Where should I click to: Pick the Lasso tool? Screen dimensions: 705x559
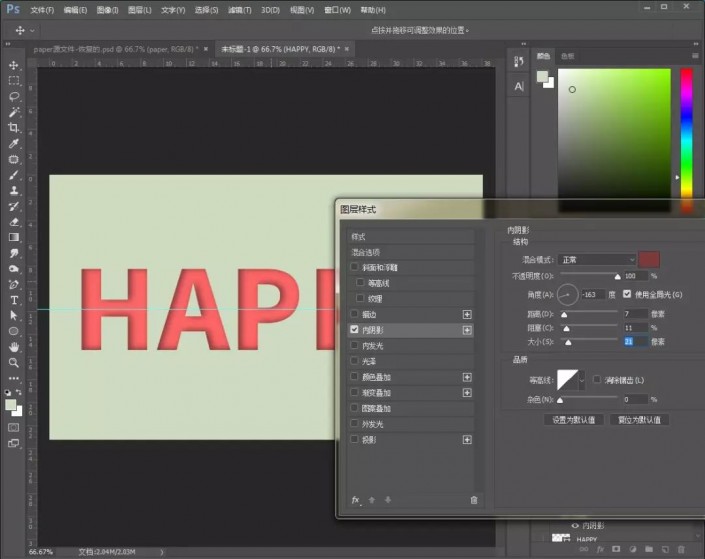(13, 96)
